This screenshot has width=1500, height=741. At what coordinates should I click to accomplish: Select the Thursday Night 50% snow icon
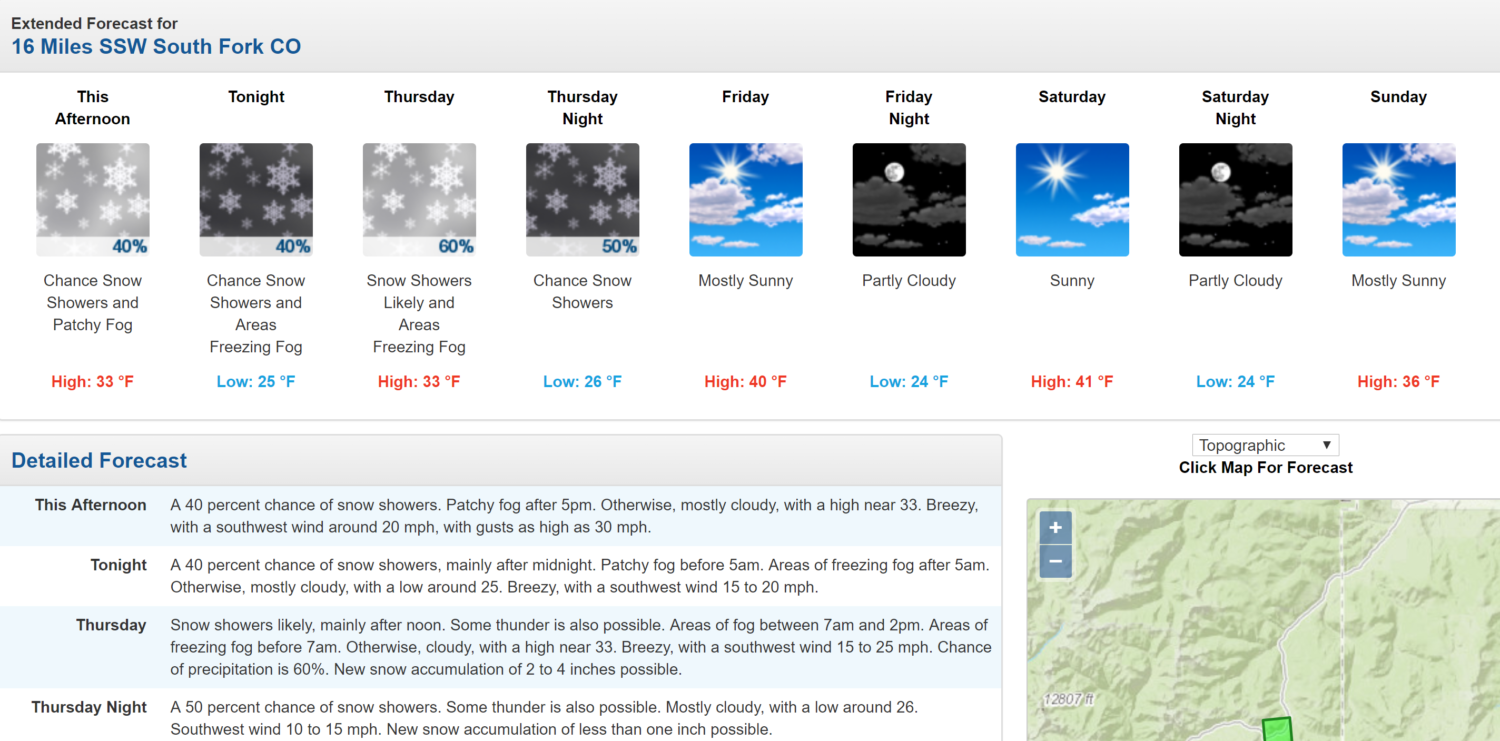(x=582, y=200)
